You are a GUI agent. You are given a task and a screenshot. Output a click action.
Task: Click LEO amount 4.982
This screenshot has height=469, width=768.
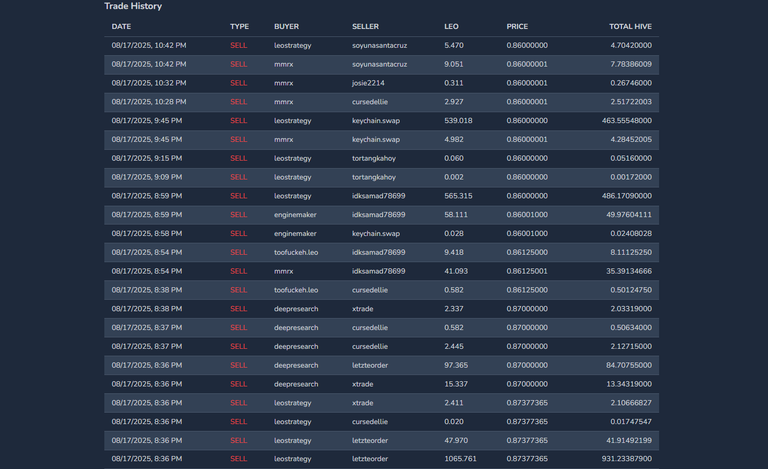(454, 140)
